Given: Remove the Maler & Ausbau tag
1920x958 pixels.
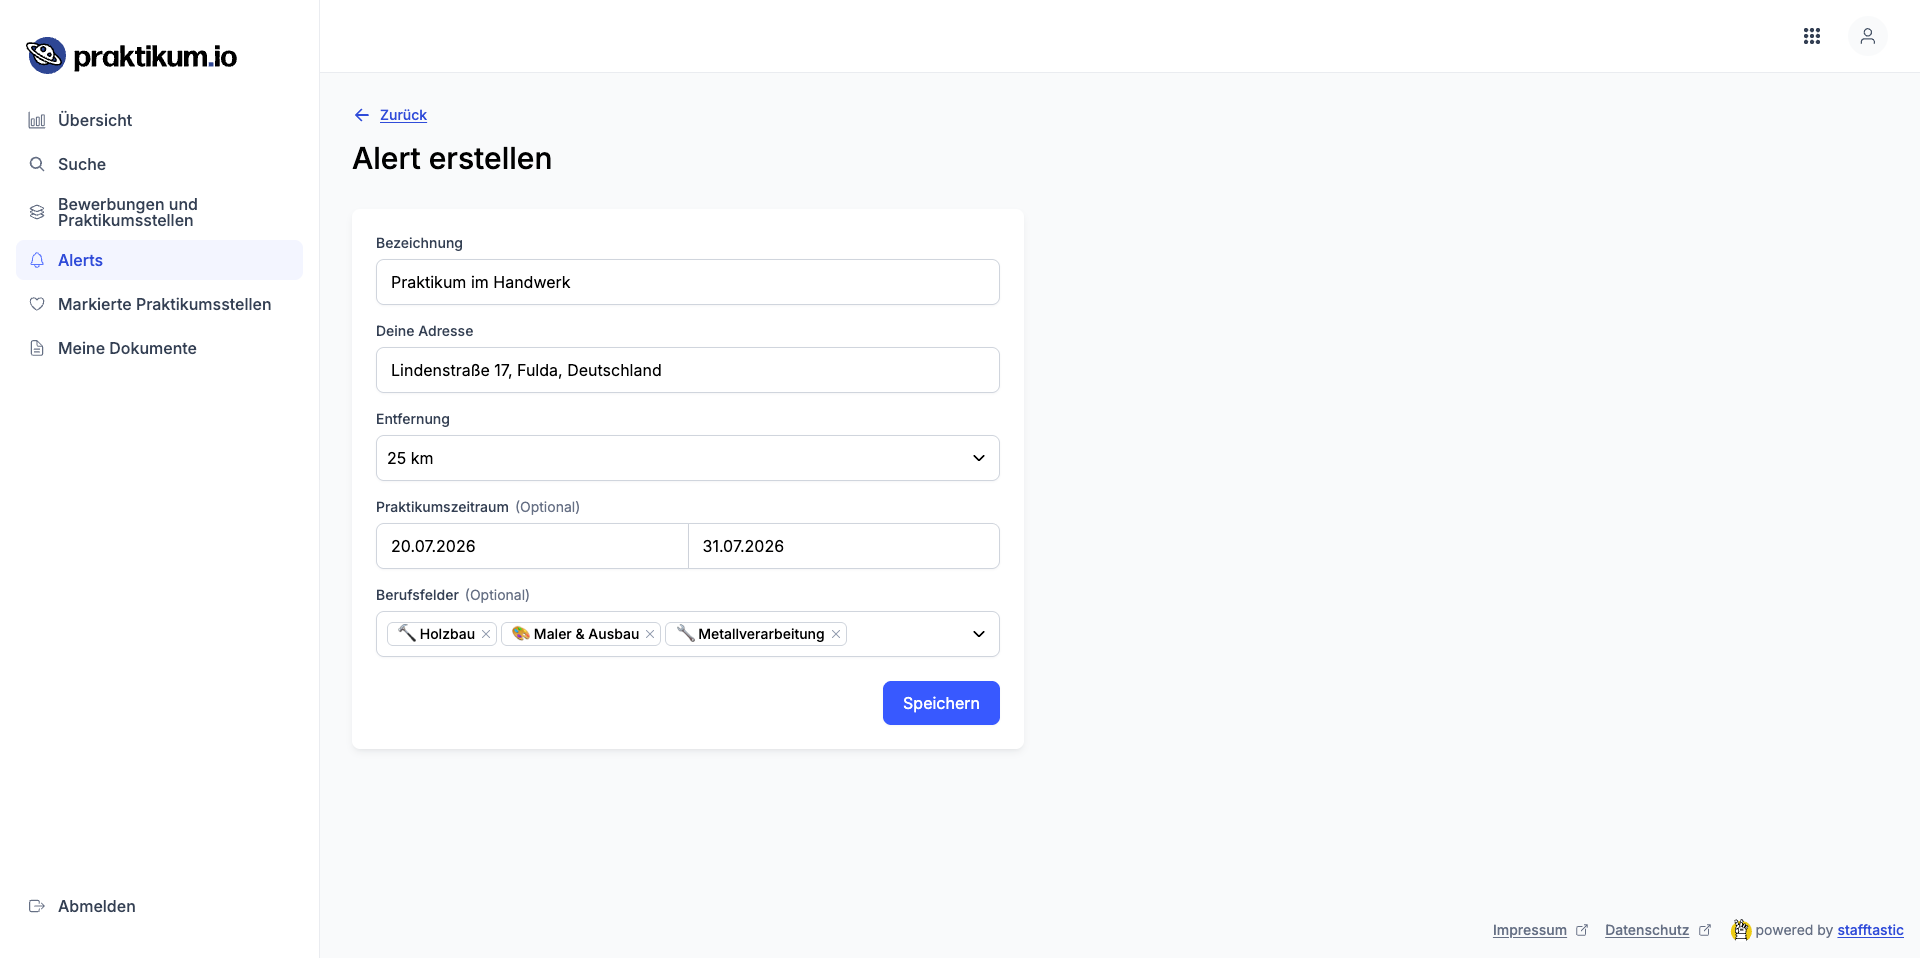Looking at the screenshot, I should coord(650,634).
